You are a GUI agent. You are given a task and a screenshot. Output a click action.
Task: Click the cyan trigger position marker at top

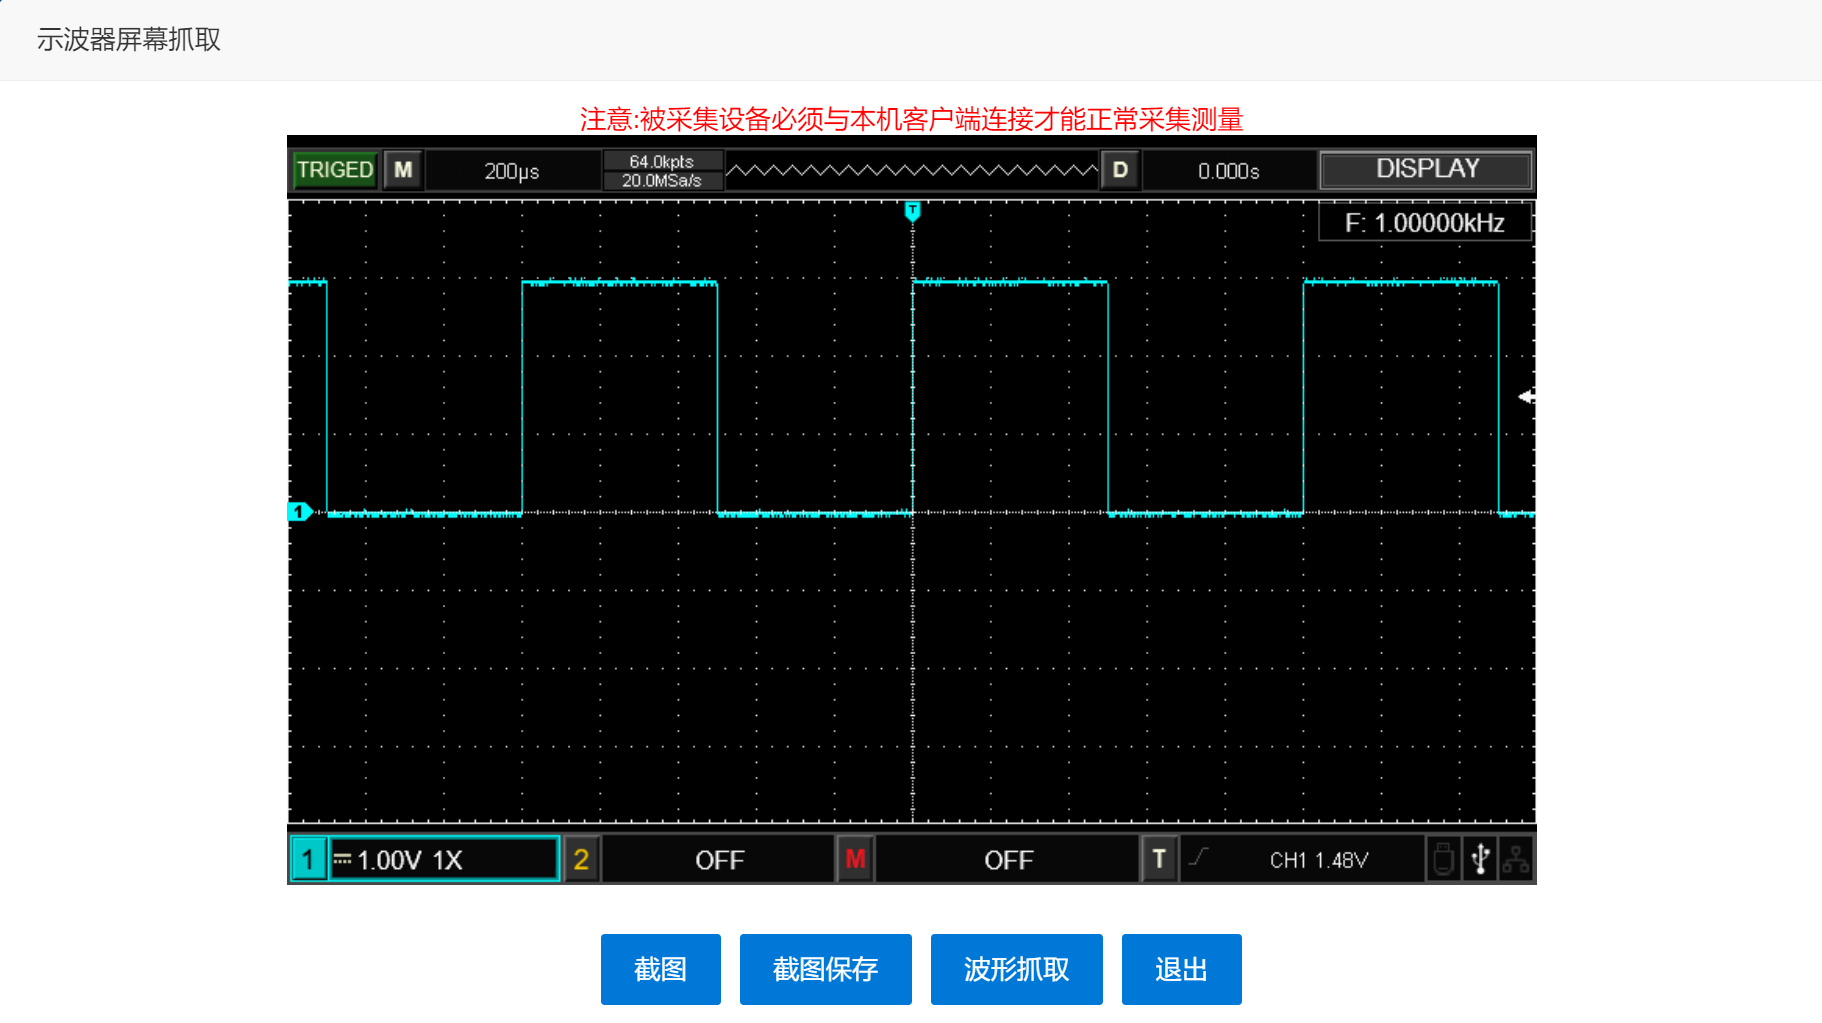click(912, 211)
